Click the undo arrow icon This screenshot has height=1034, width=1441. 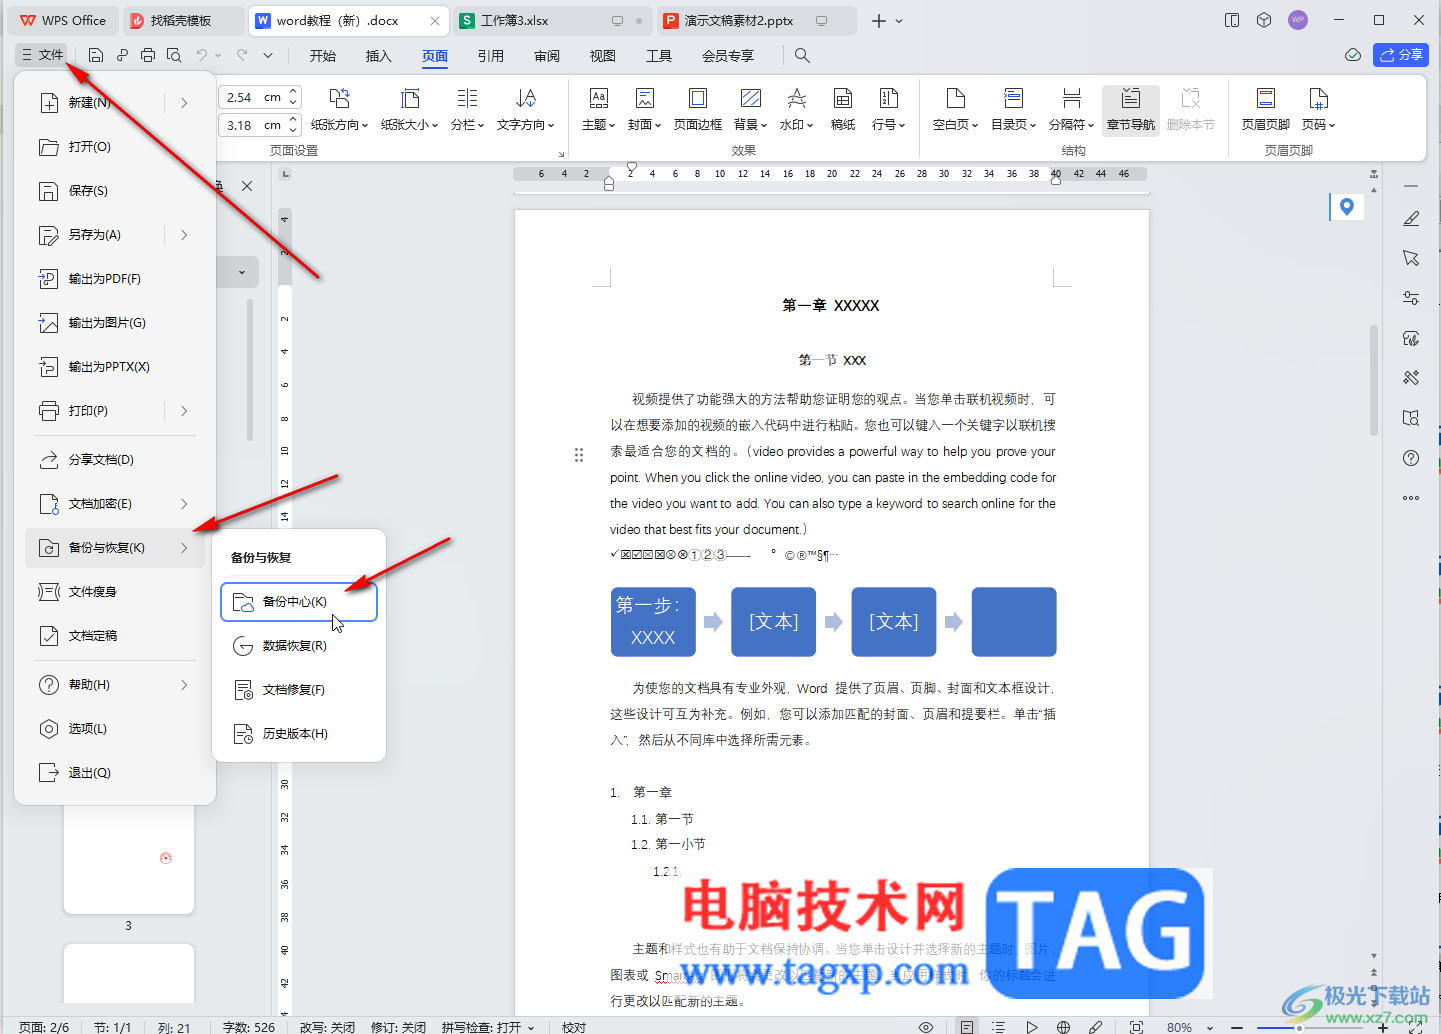[202, 55]
